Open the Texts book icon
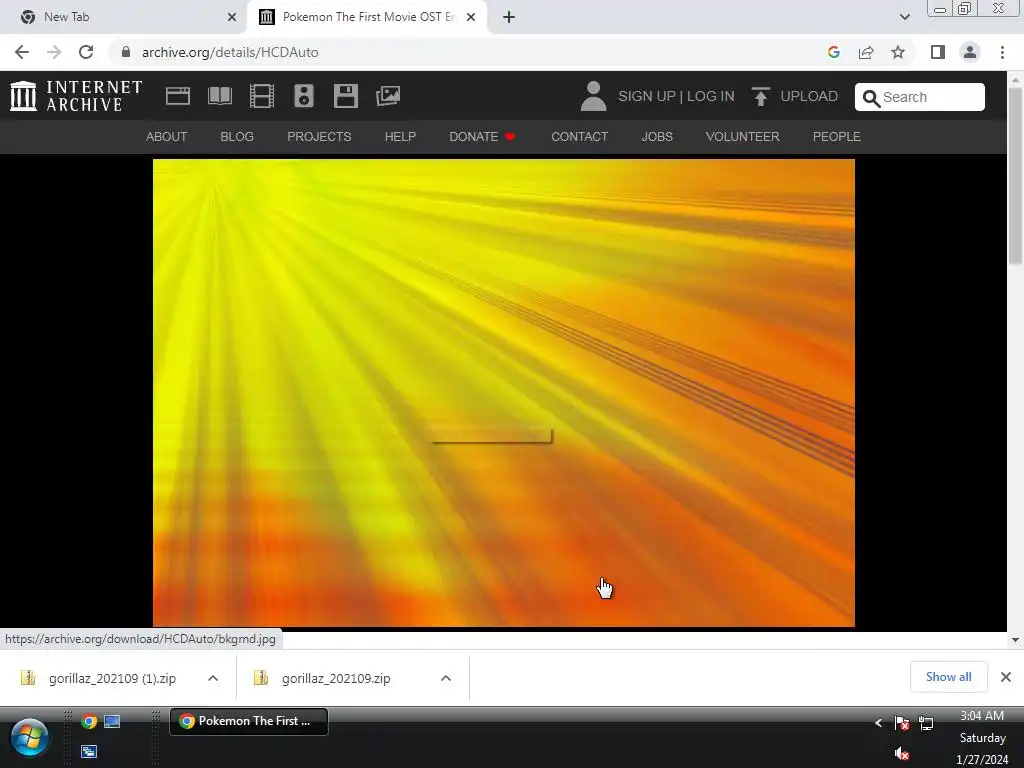Screen dimensions: 1024x768 pos(219,96)
